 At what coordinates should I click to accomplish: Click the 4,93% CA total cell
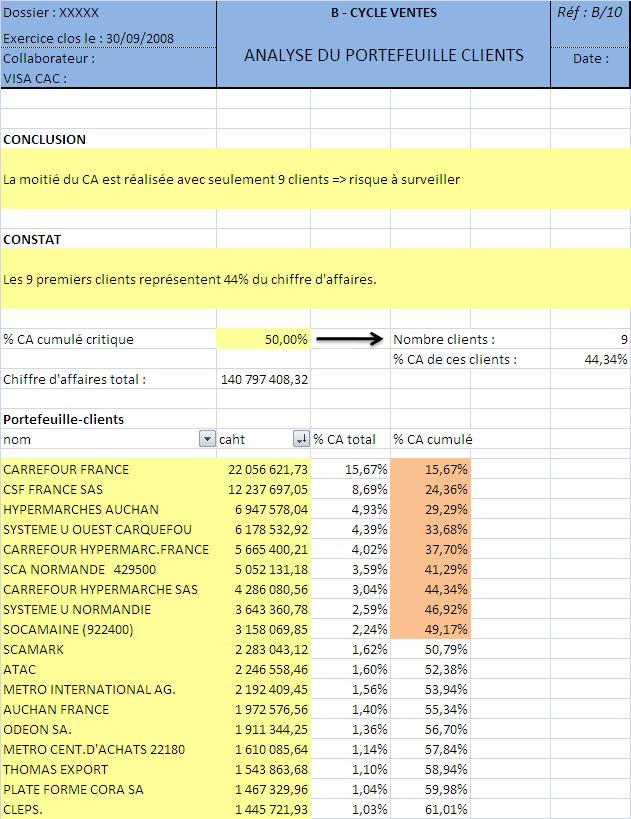[350, 509]
